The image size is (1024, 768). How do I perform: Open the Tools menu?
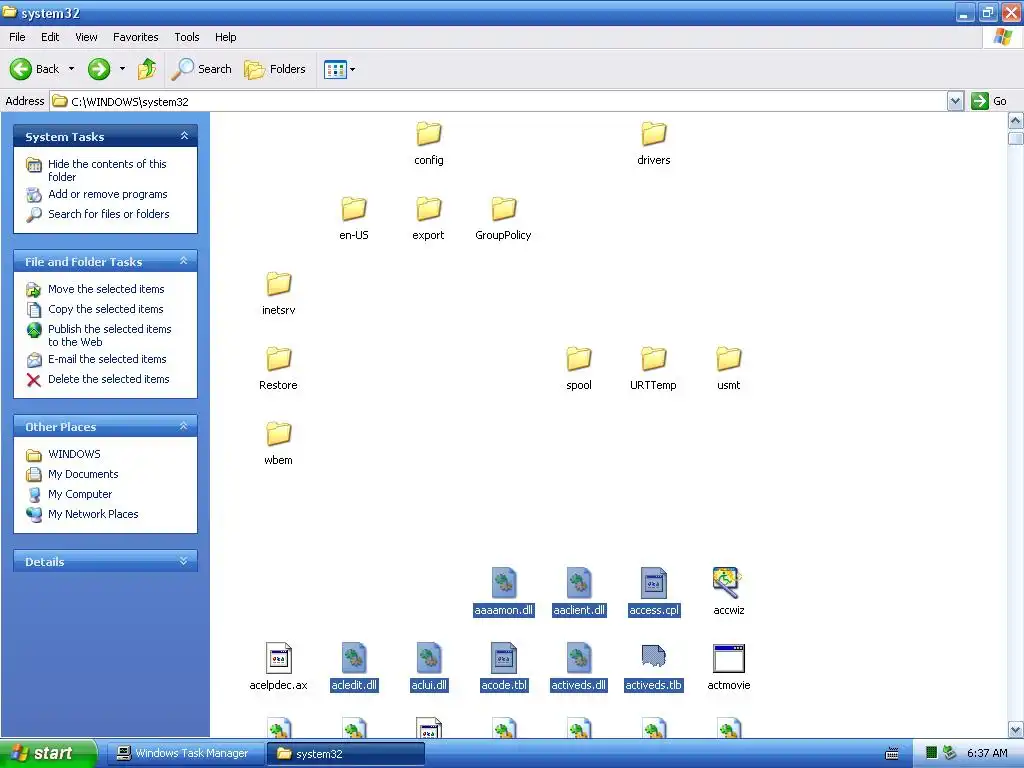click(x=187, y=37)
